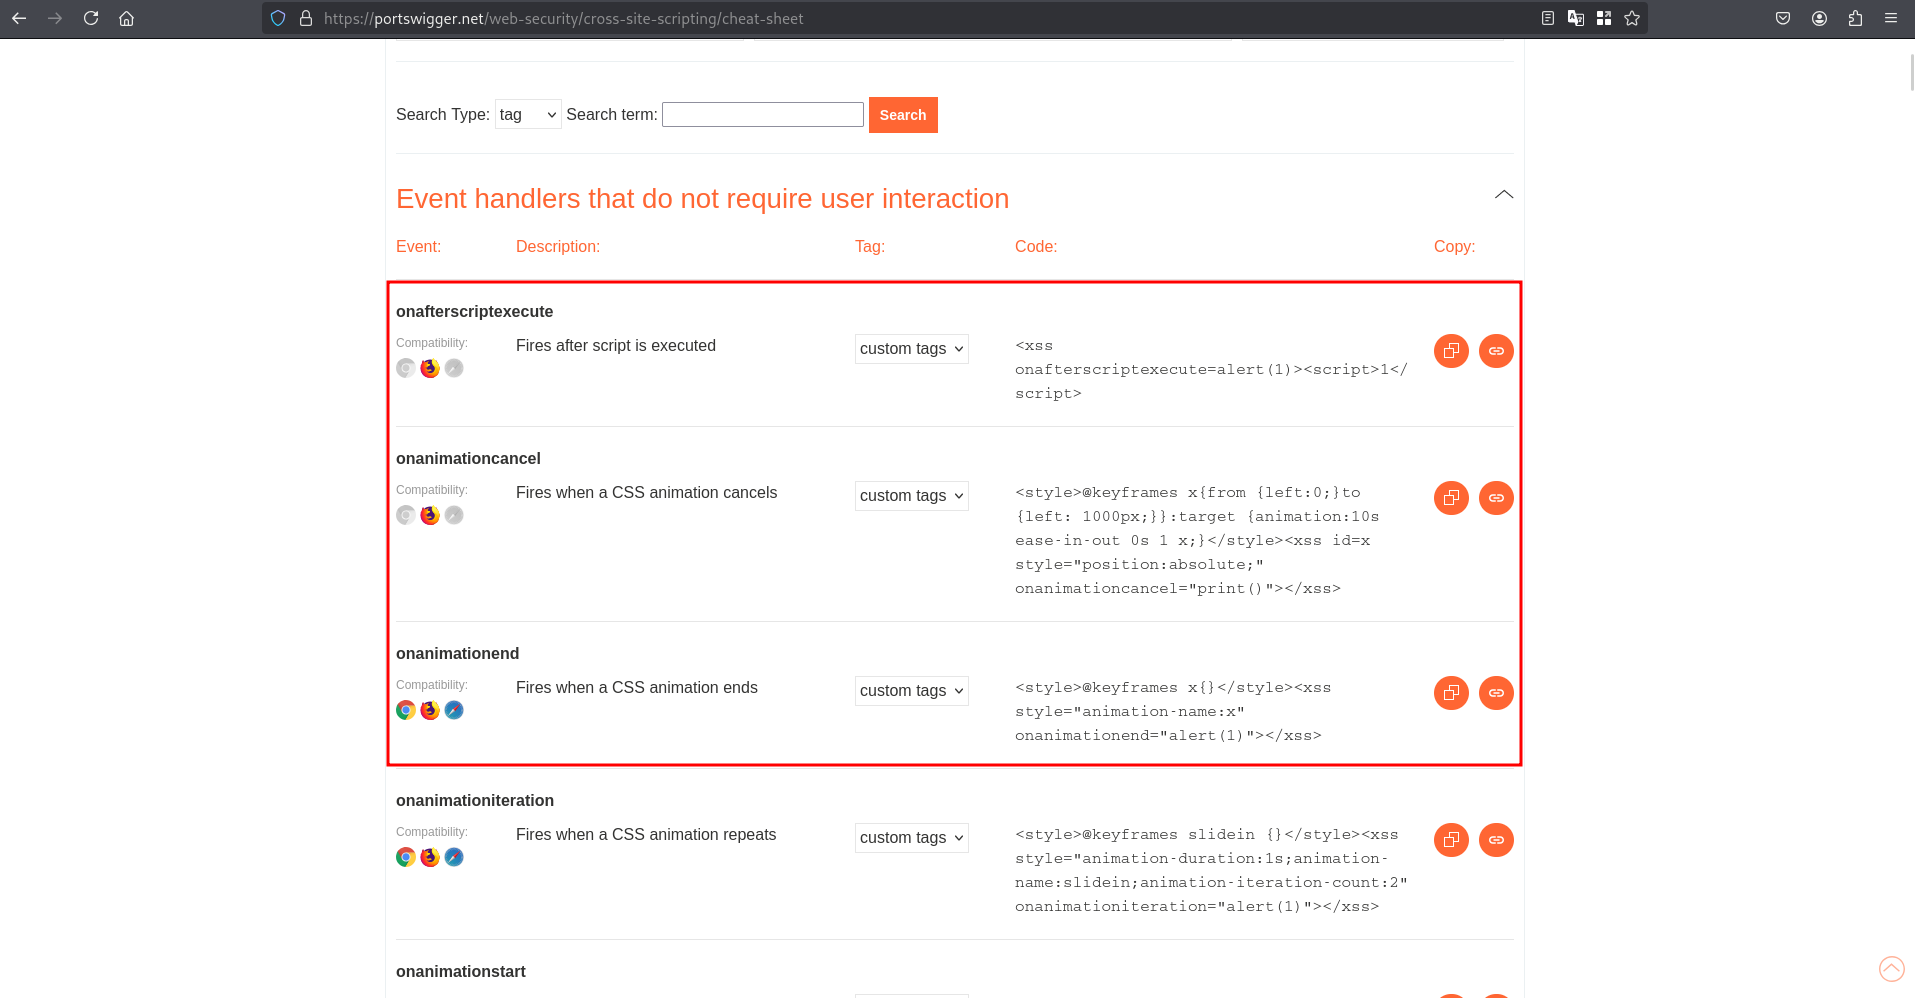Screen dimensions: 1915x998
Task: Toggle reader view icon
Action: coord(1548,18)
